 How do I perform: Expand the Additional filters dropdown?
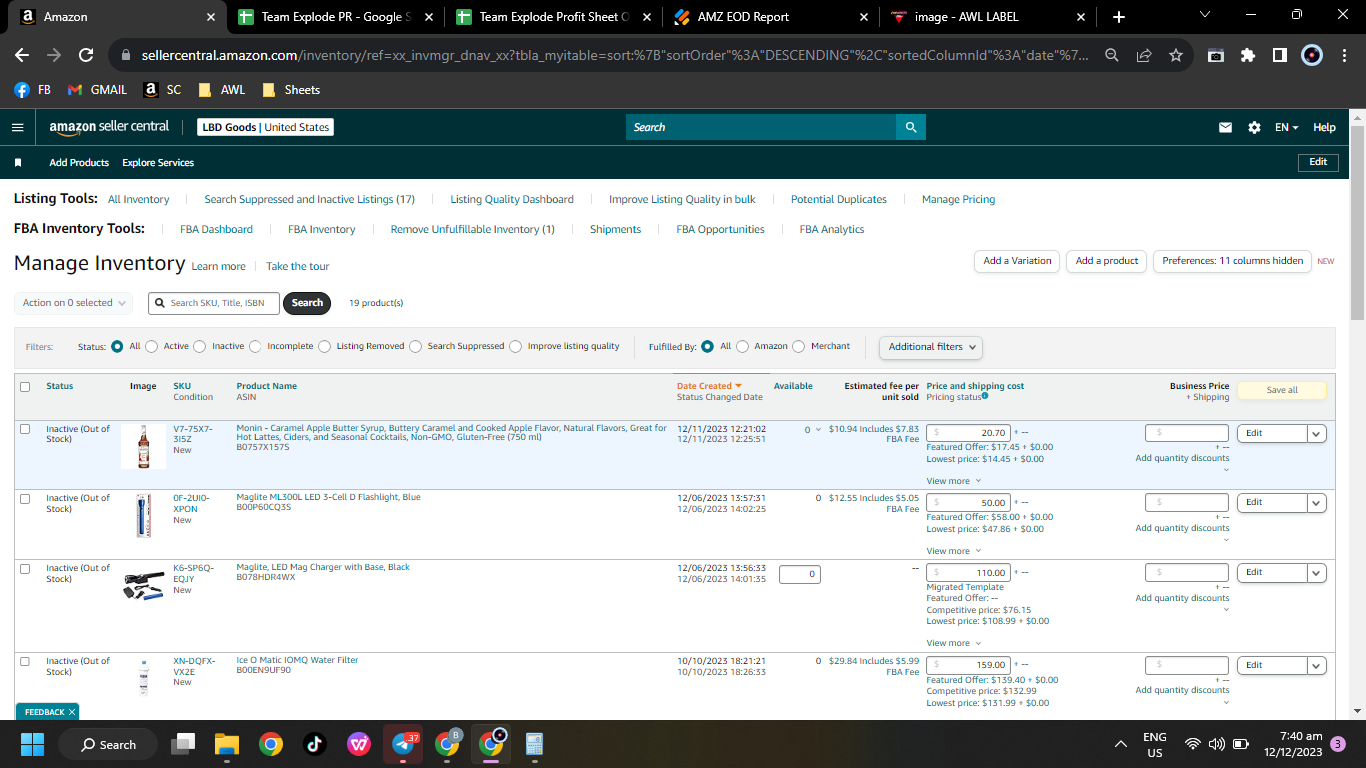coord(930,347)
